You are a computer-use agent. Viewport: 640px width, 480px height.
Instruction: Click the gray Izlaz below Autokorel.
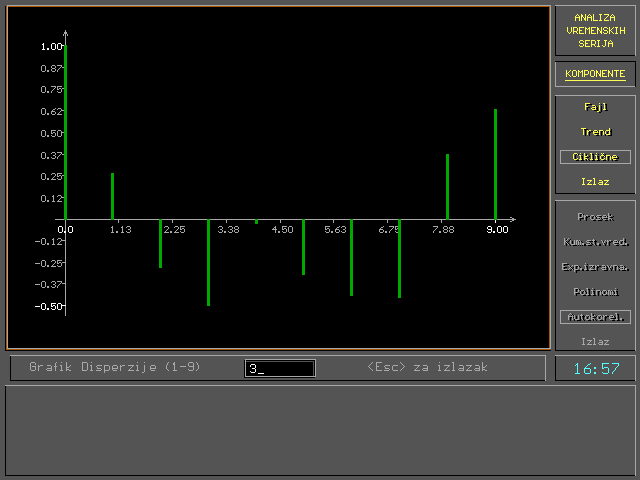tap(595, 342)
